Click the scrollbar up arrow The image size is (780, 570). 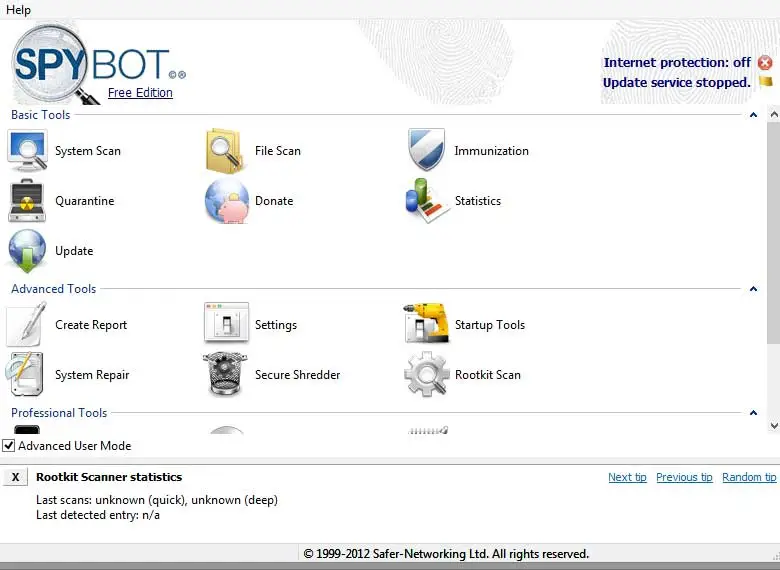774,114
